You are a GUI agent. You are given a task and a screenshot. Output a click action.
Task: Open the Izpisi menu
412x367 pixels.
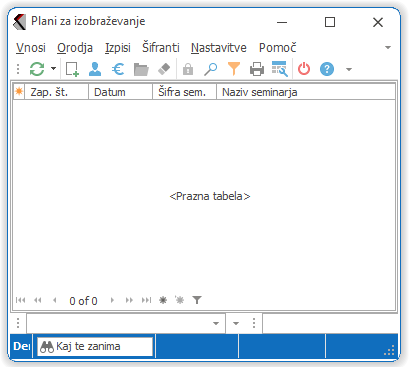118,48
